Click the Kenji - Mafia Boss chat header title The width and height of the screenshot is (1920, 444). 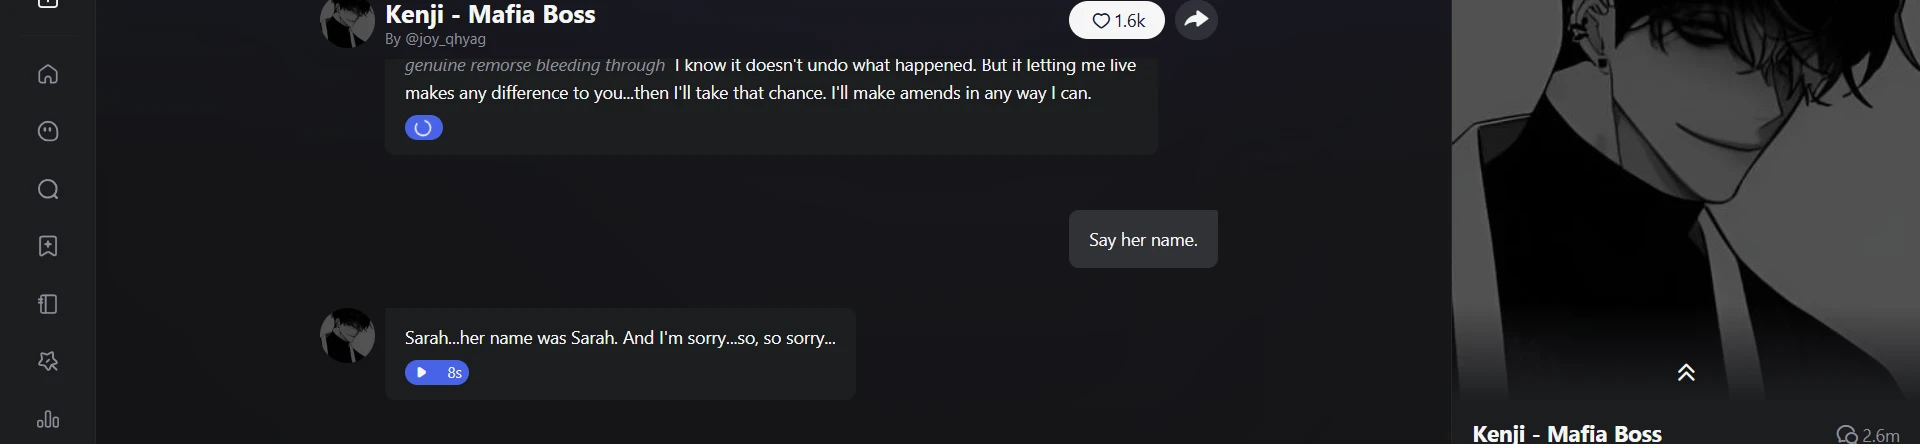(490, 15)
